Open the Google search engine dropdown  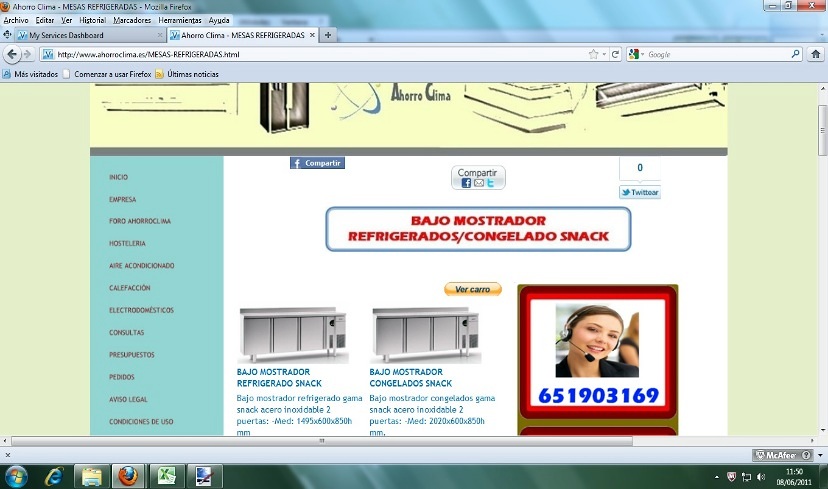pos(637,54)
